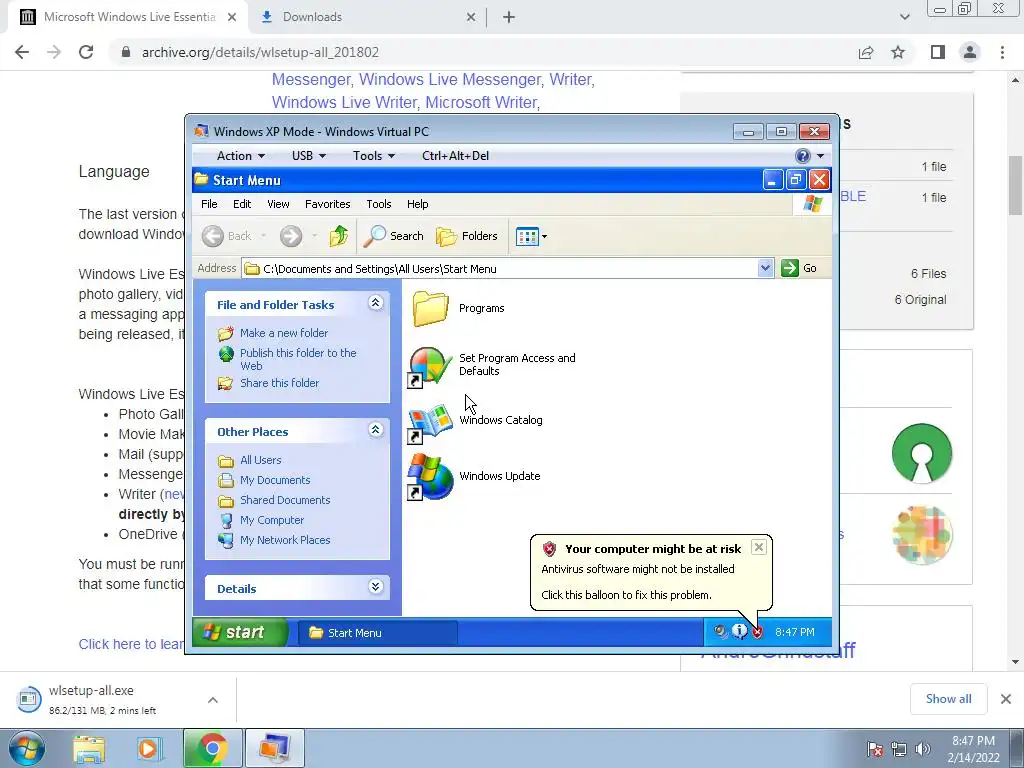Click Ctrl+Alt+Del in Virtual PC toolbar
This screenshot has height=768, width=1024.
pos(455,155)
